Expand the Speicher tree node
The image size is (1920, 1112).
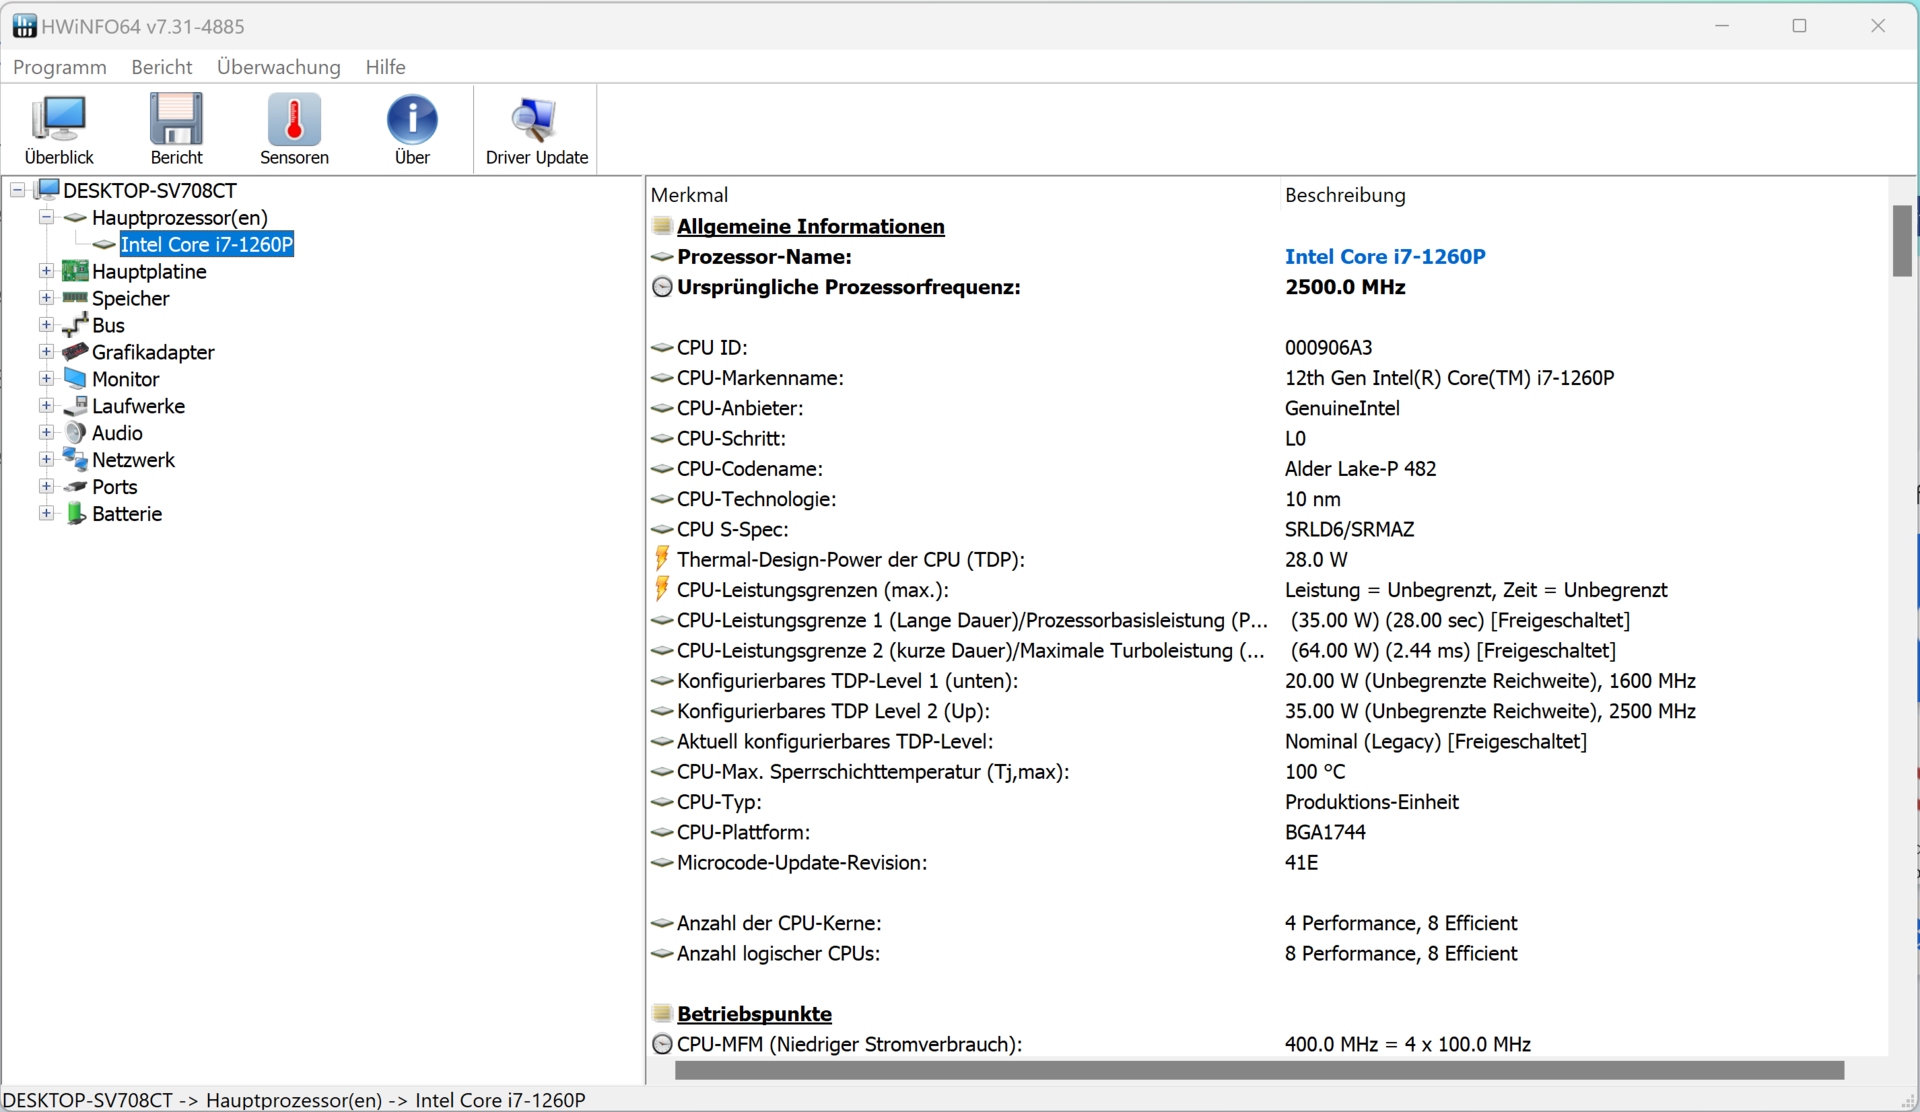(46, 298)
